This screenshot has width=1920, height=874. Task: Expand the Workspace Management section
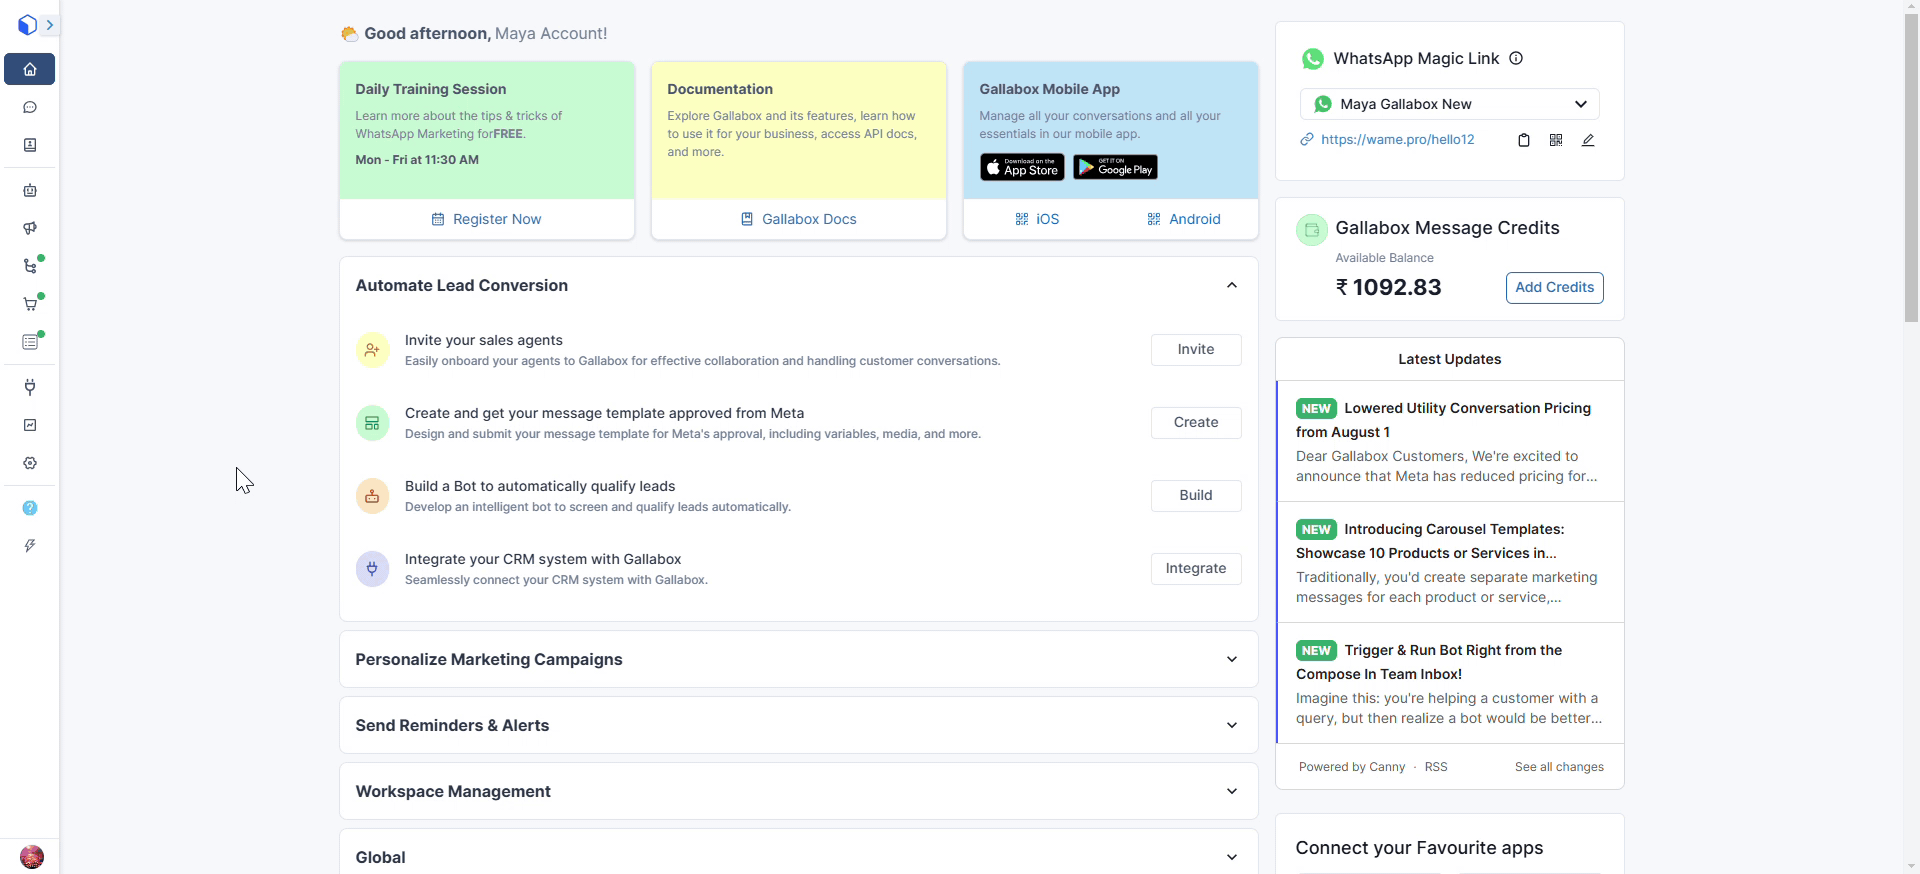pos(1231,791)
